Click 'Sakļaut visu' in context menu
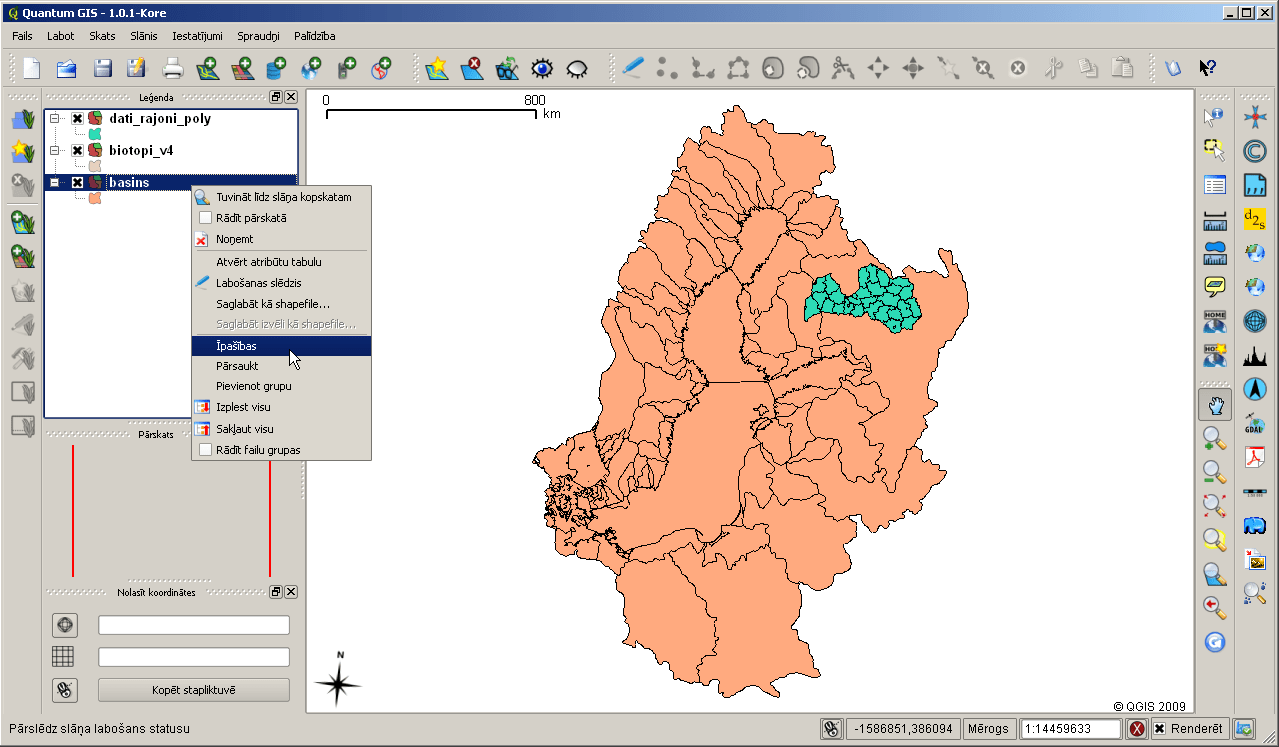The height and width of the screenshot is (747, 1279). click(281, 429)
